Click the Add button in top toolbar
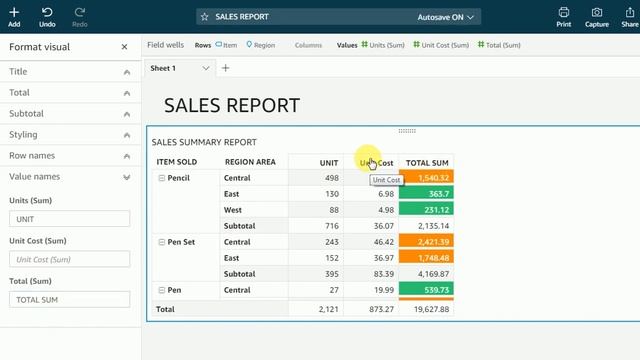The width and height of the screenshot is (640, 360). coord(14,17)
